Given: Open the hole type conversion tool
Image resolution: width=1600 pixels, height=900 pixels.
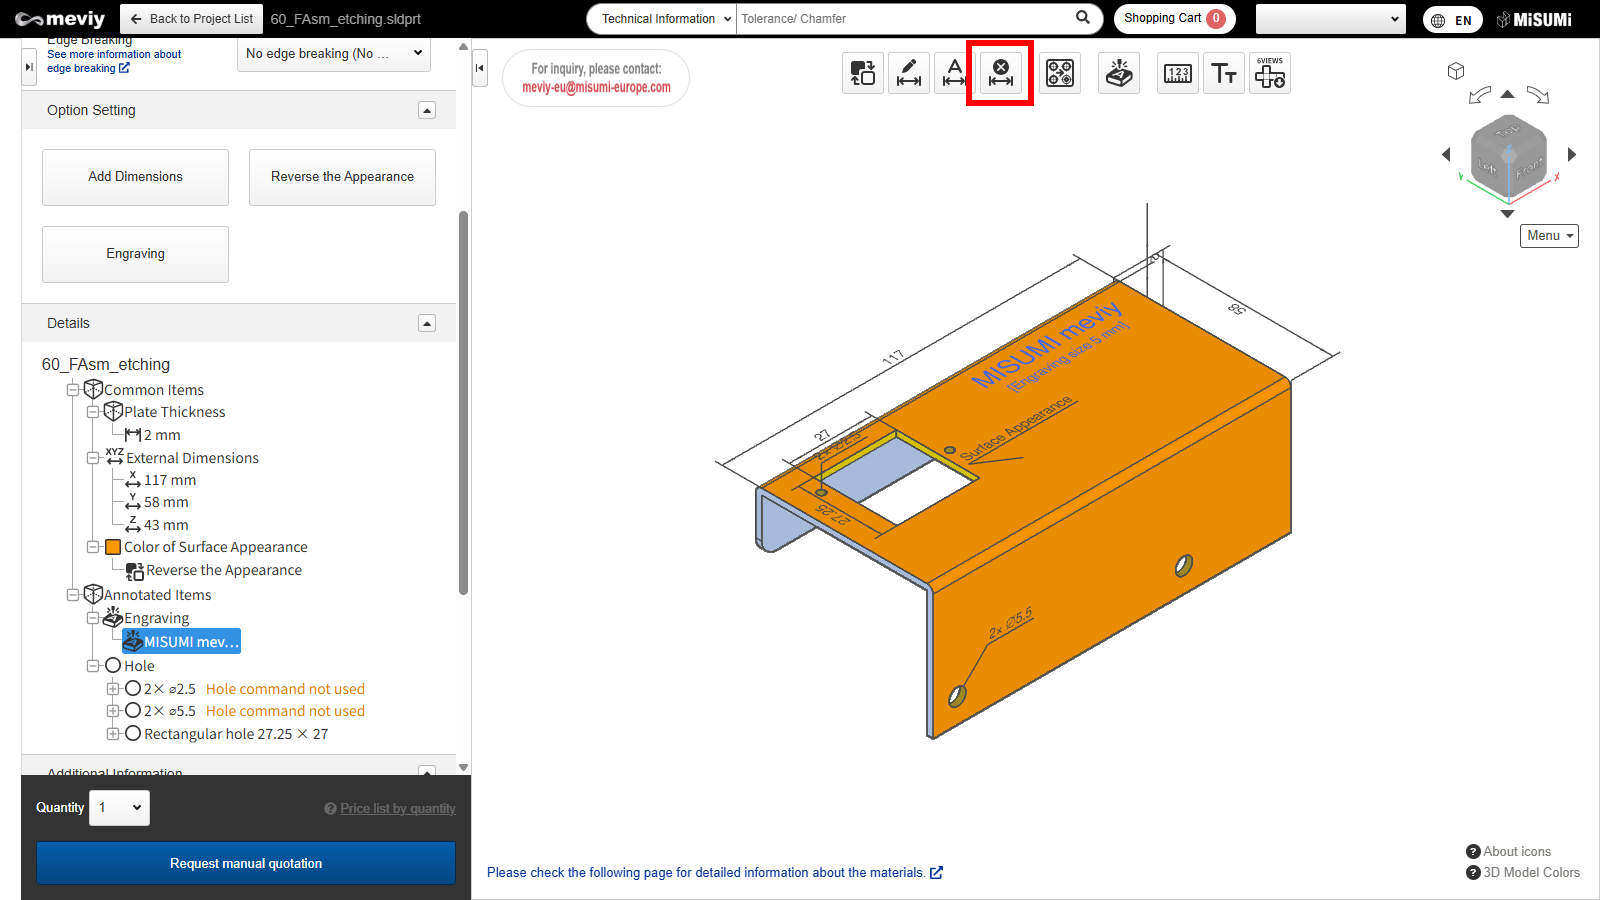Looking at the screenshot, I should coord(1060,73).
